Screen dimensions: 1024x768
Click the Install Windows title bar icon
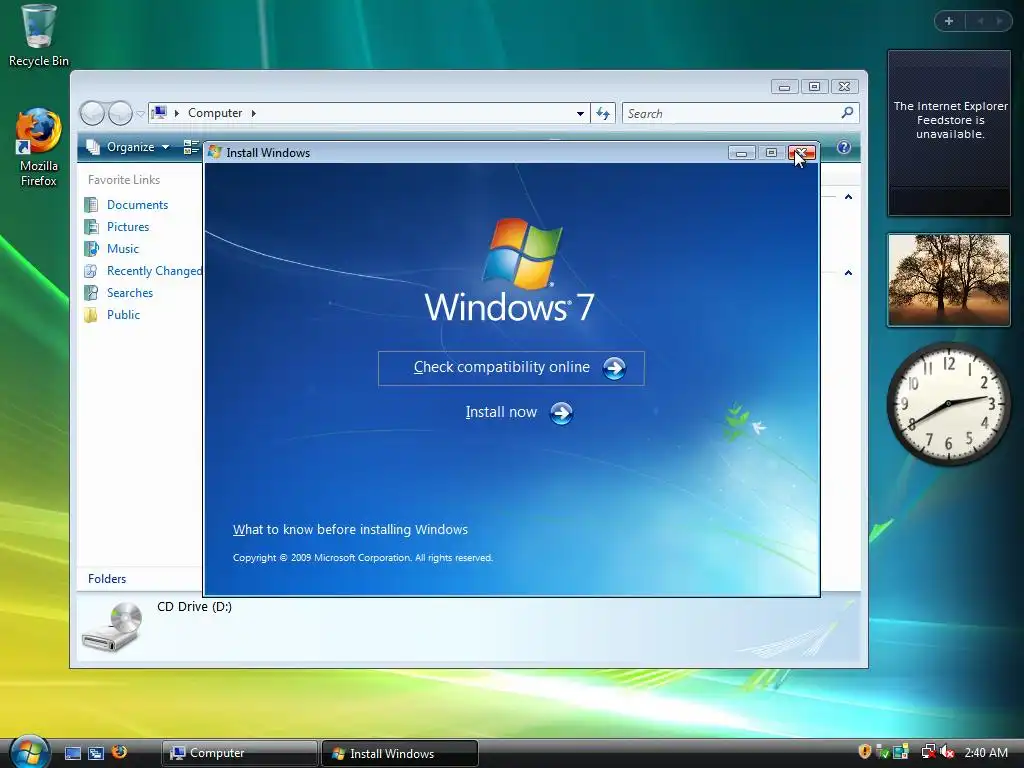[215, 152]
